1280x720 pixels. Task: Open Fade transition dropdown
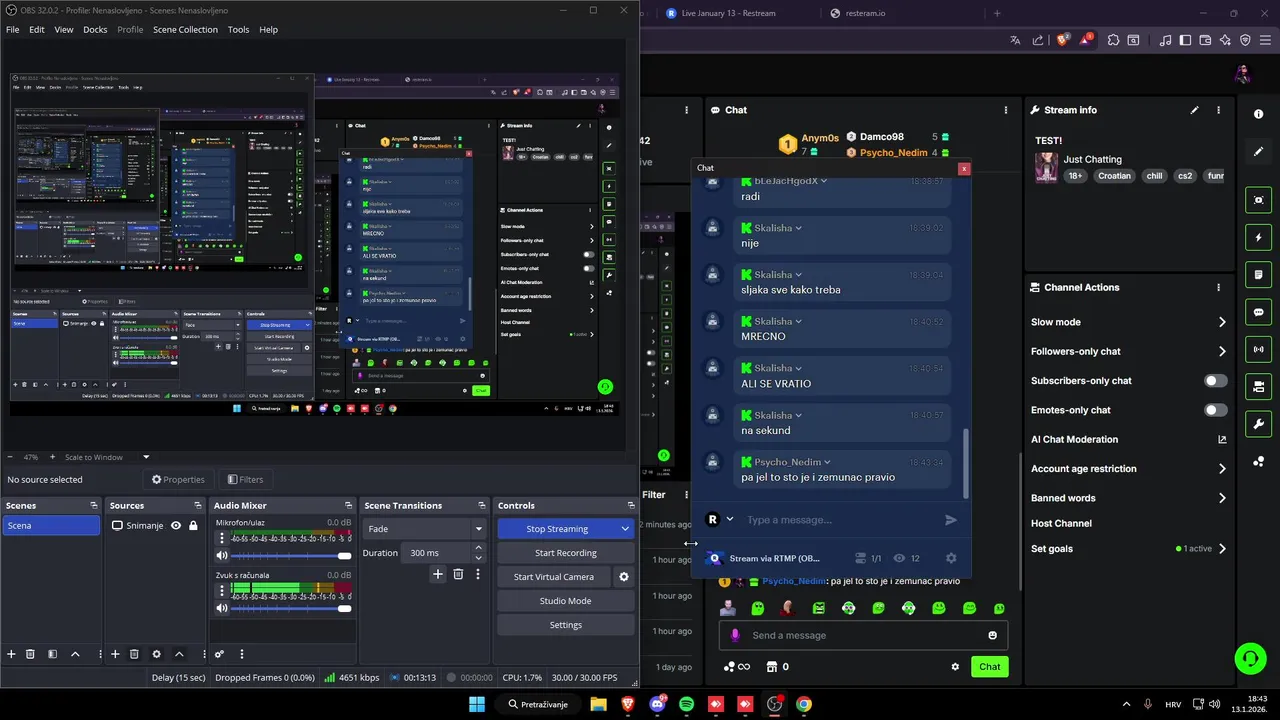(424, 529)
